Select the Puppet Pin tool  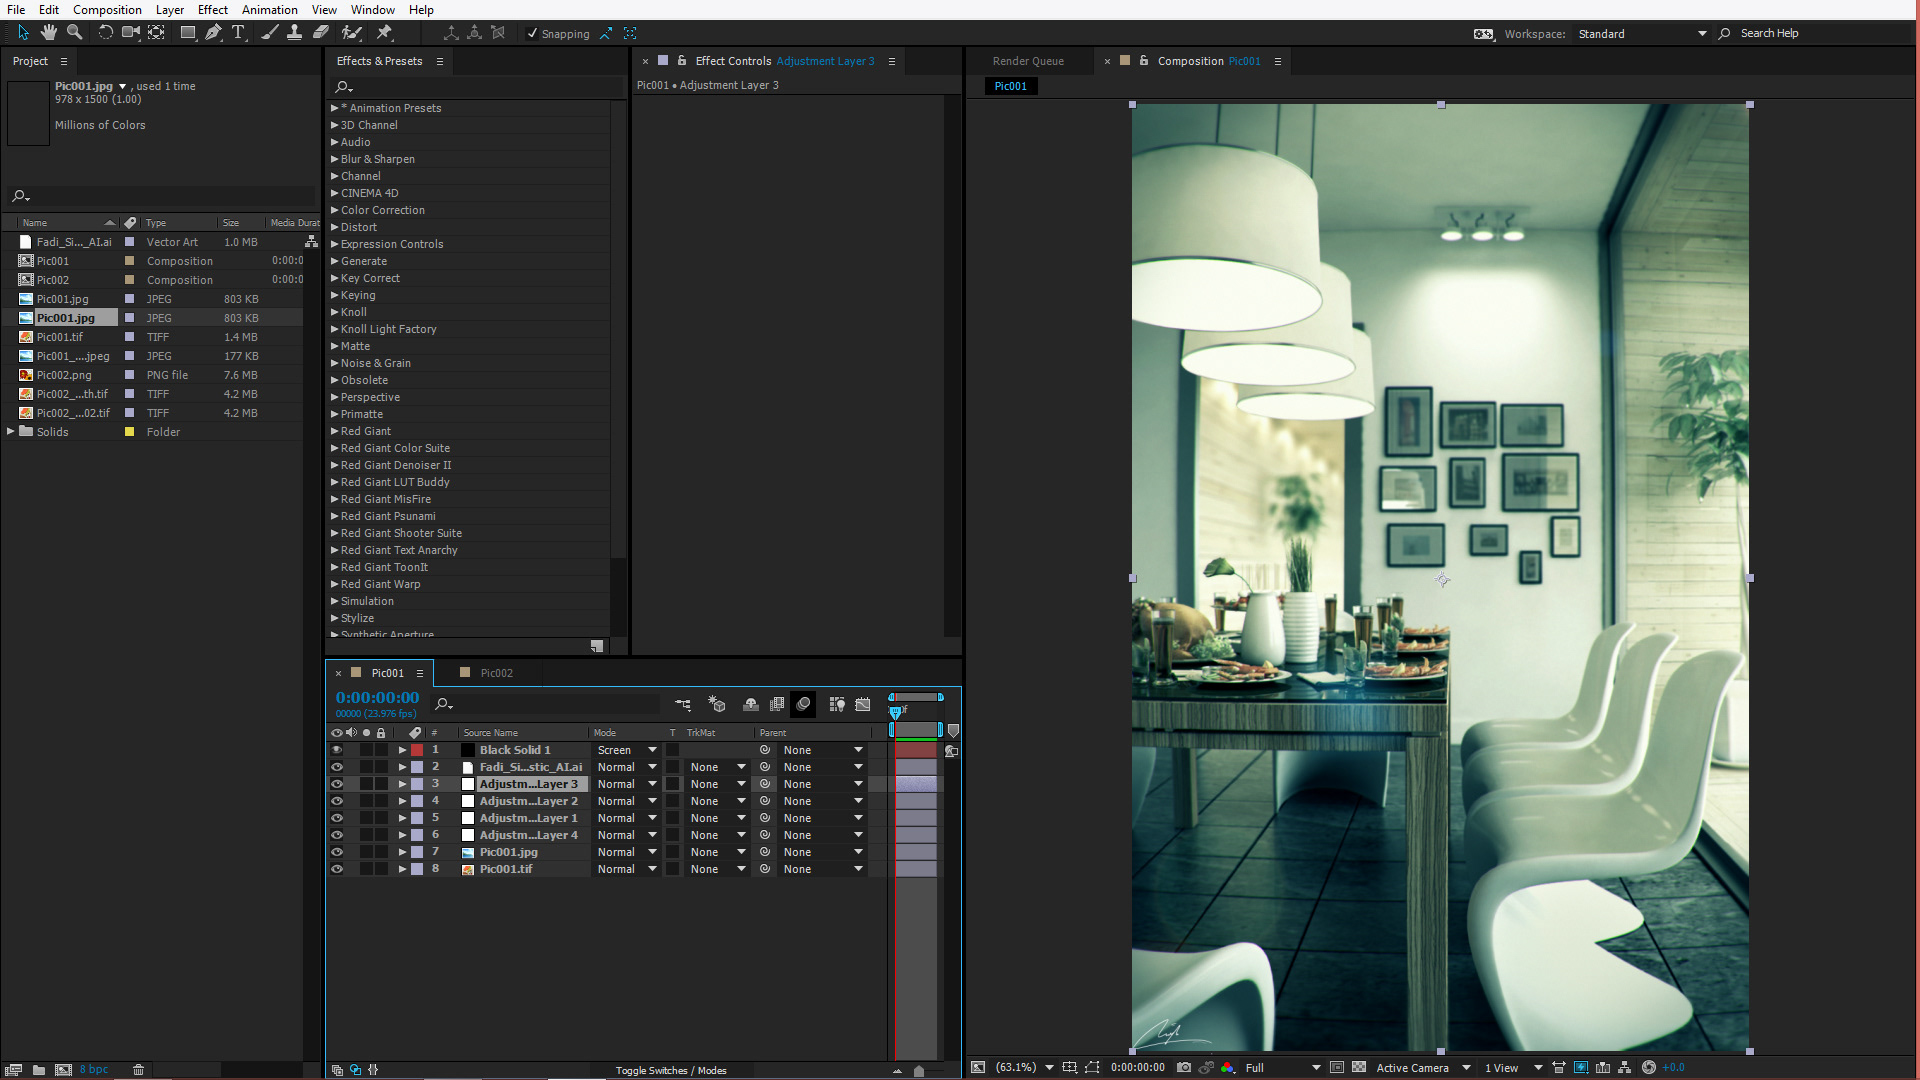(384, 33)
